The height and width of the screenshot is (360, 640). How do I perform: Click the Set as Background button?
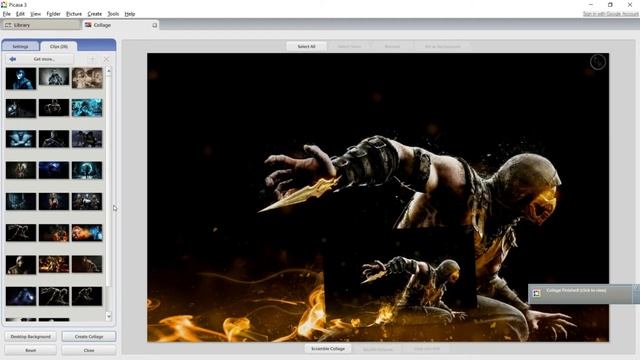[x=442, y=47]
